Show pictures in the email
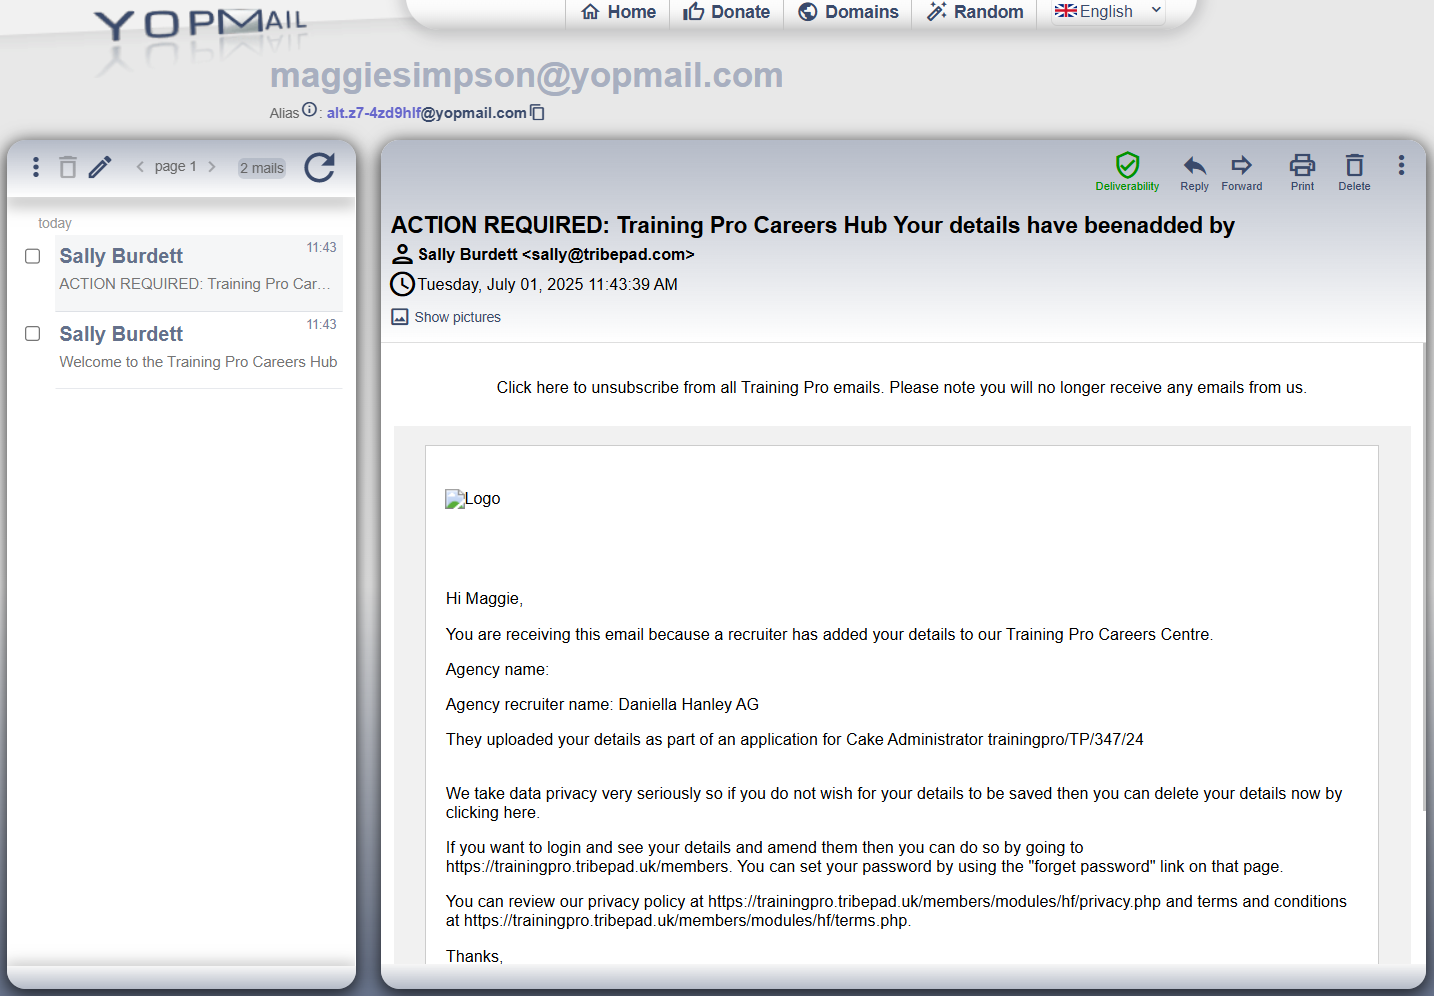This screenshot has width=1434, height=996. pos(446,317)
